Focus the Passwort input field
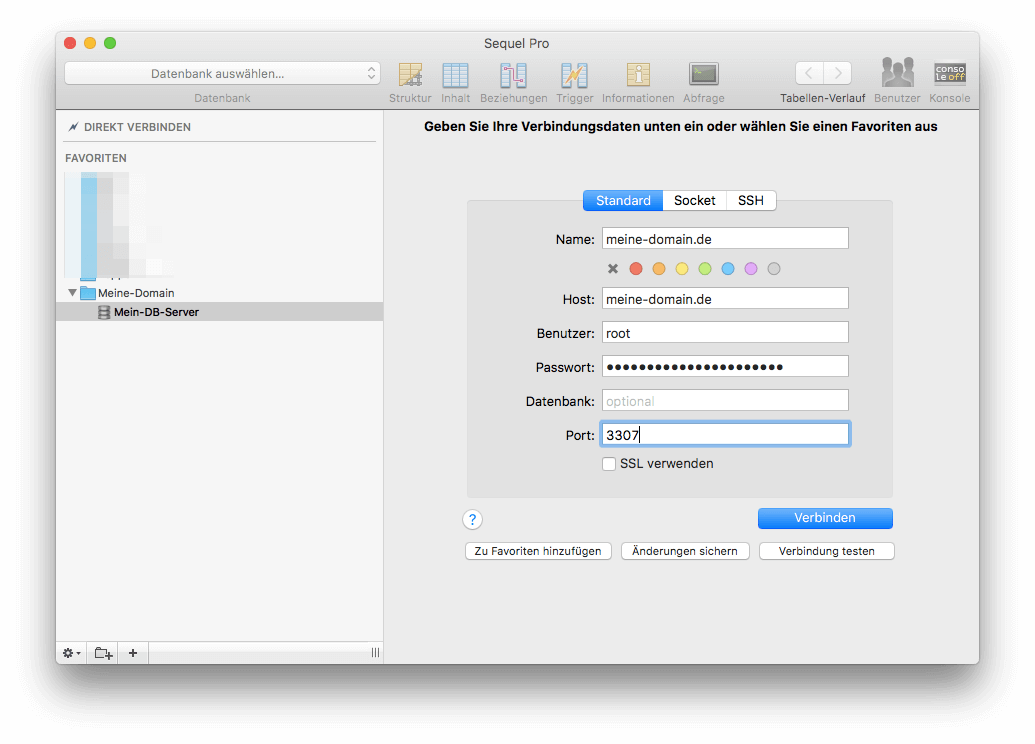1035x744 pixels. [725, 367]
